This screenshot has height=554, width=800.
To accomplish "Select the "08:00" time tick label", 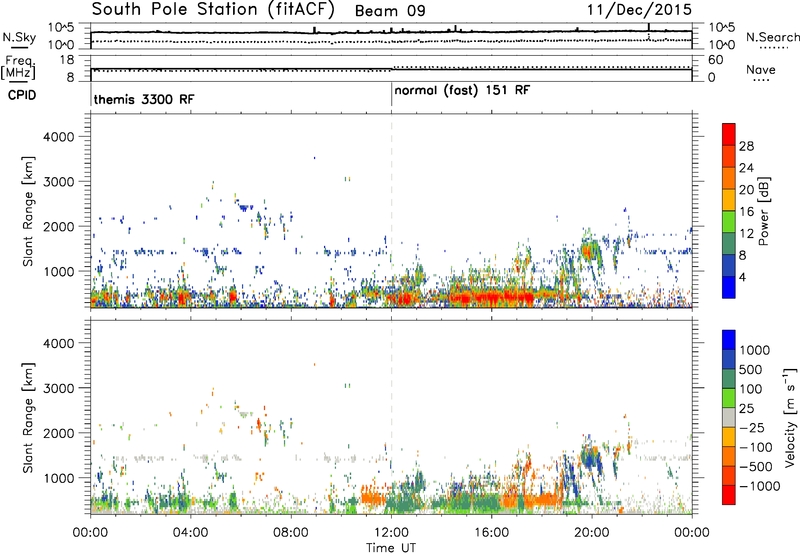I will 291,533.
